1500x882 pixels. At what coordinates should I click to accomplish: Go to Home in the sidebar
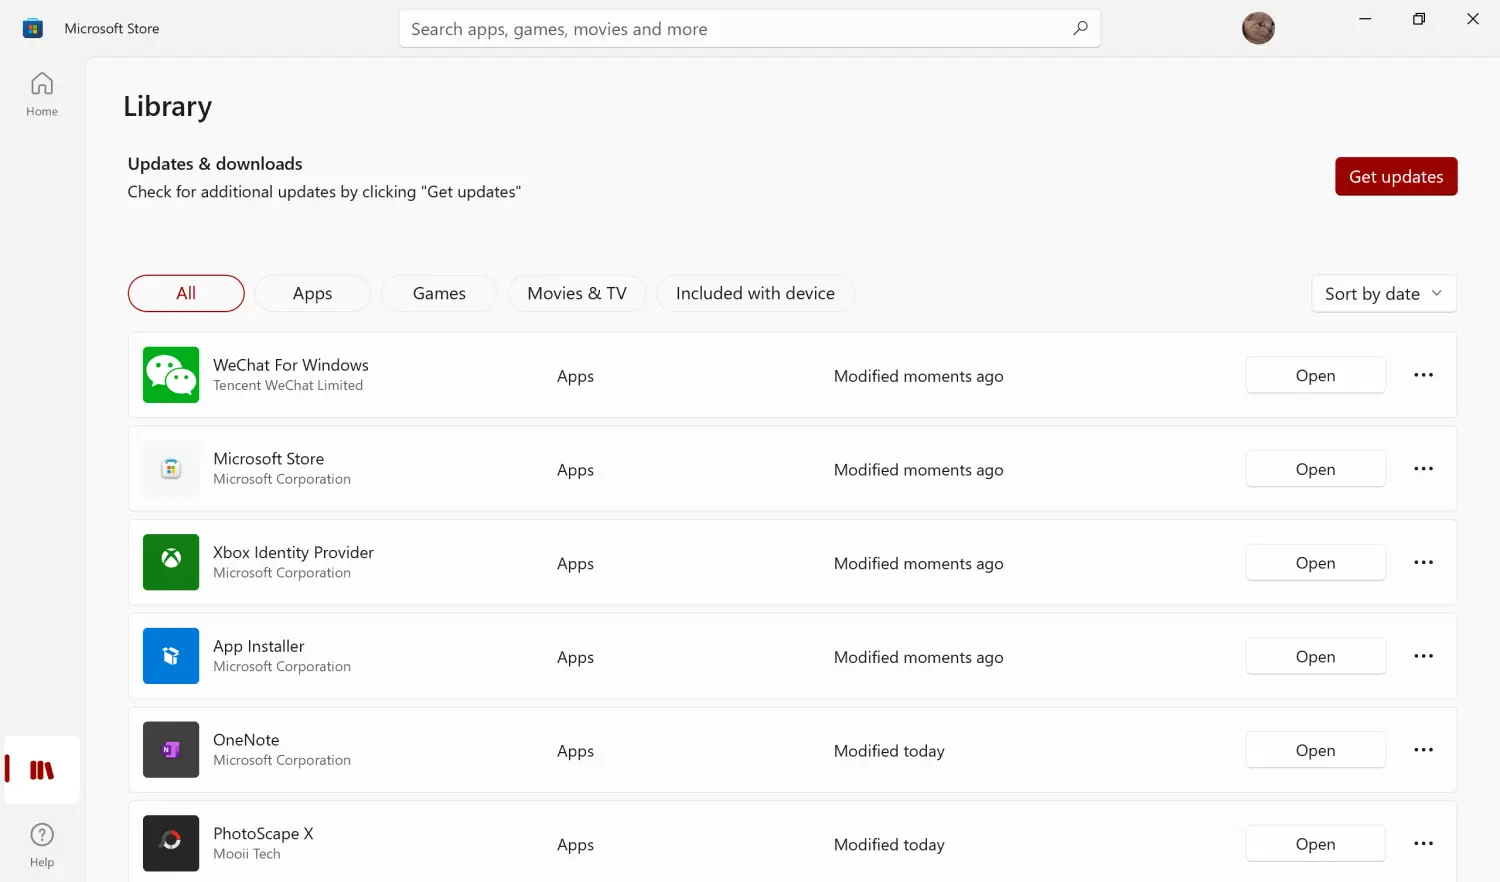click(42, 94)
